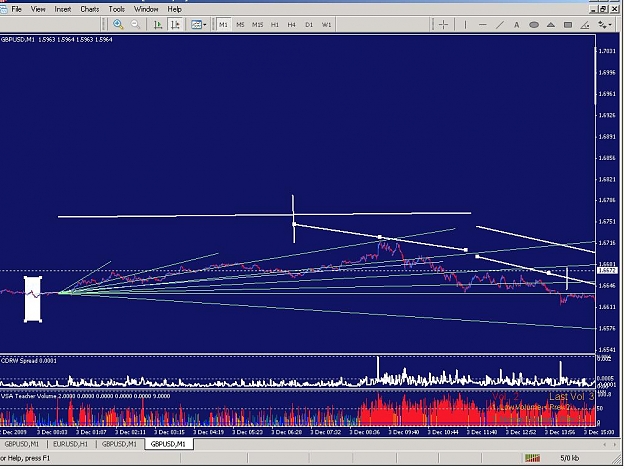Select the ellipse drawing tool

coord(534,25)
